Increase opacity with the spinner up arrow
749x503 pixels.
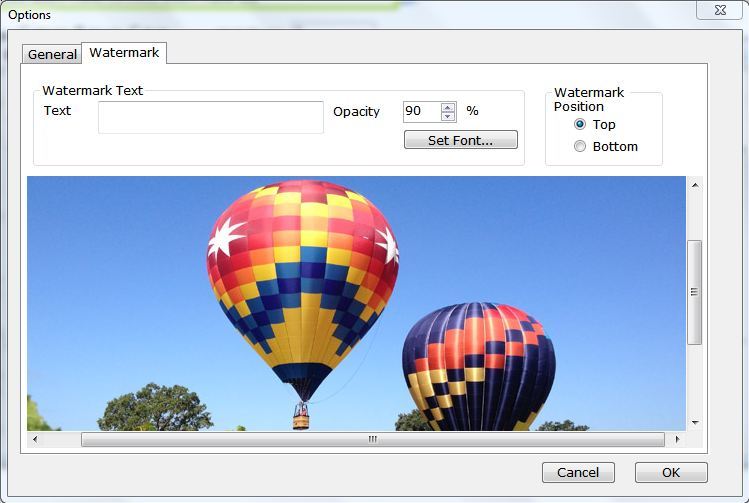tap(448, 107)
